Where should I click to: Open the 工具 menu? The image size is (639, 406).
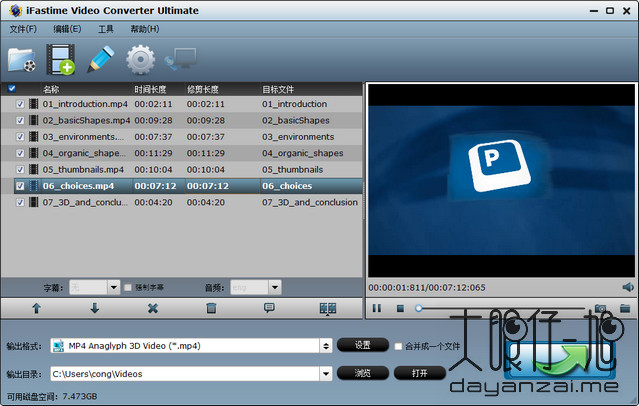point(106,29)
